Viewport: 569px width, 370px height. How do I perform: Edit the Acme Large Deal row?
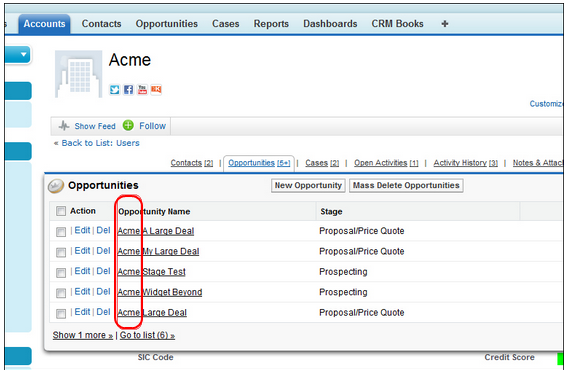click(82, 312)
